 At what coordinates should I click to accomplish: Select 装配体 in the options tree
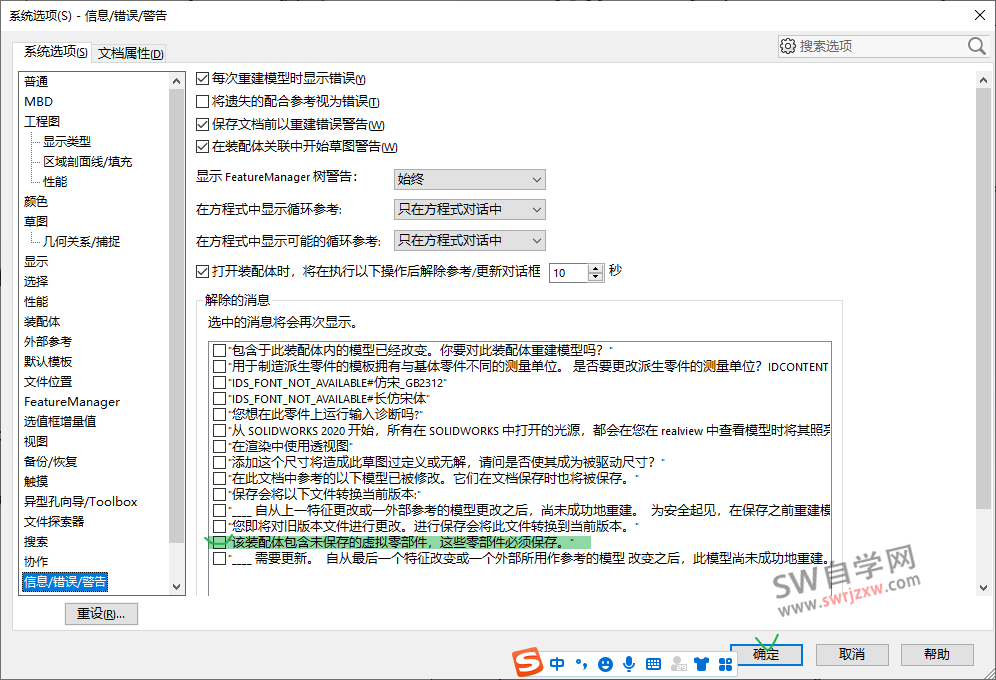(42, 321)
